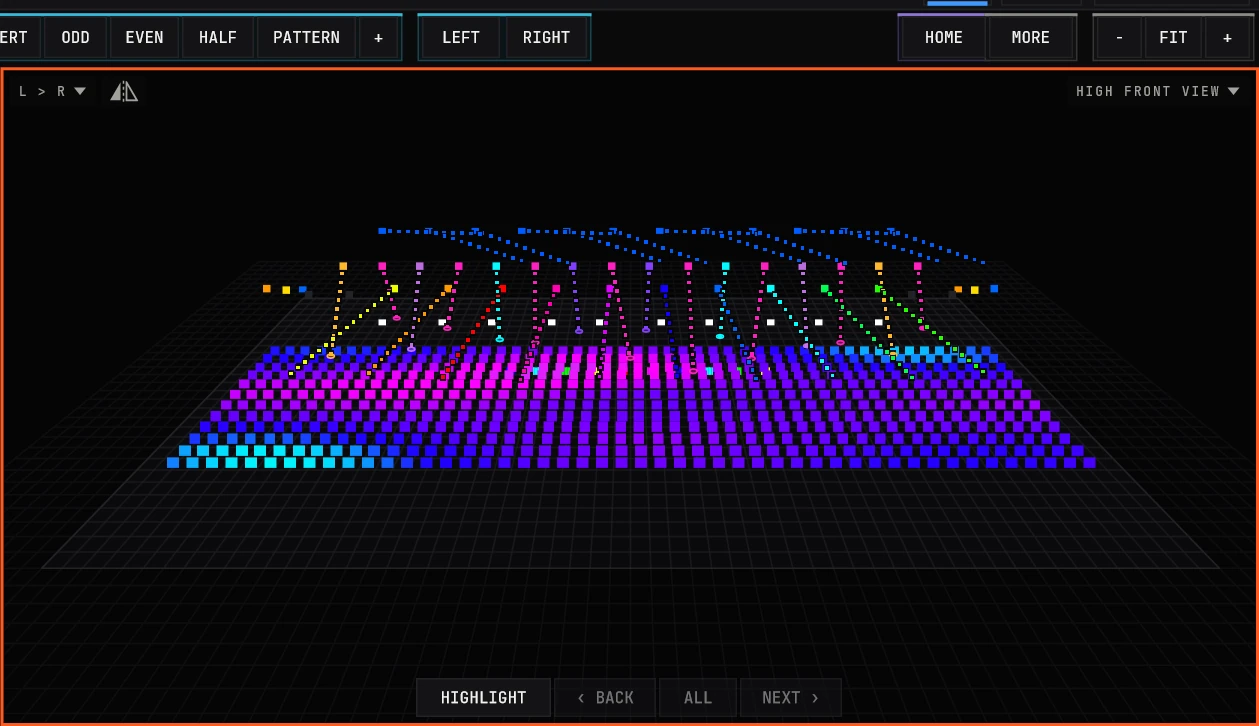Open the HIGH FRONT VIEW dropdown
The height and width of the screenshot is (726, 1259).
[x=1157, y=91]
